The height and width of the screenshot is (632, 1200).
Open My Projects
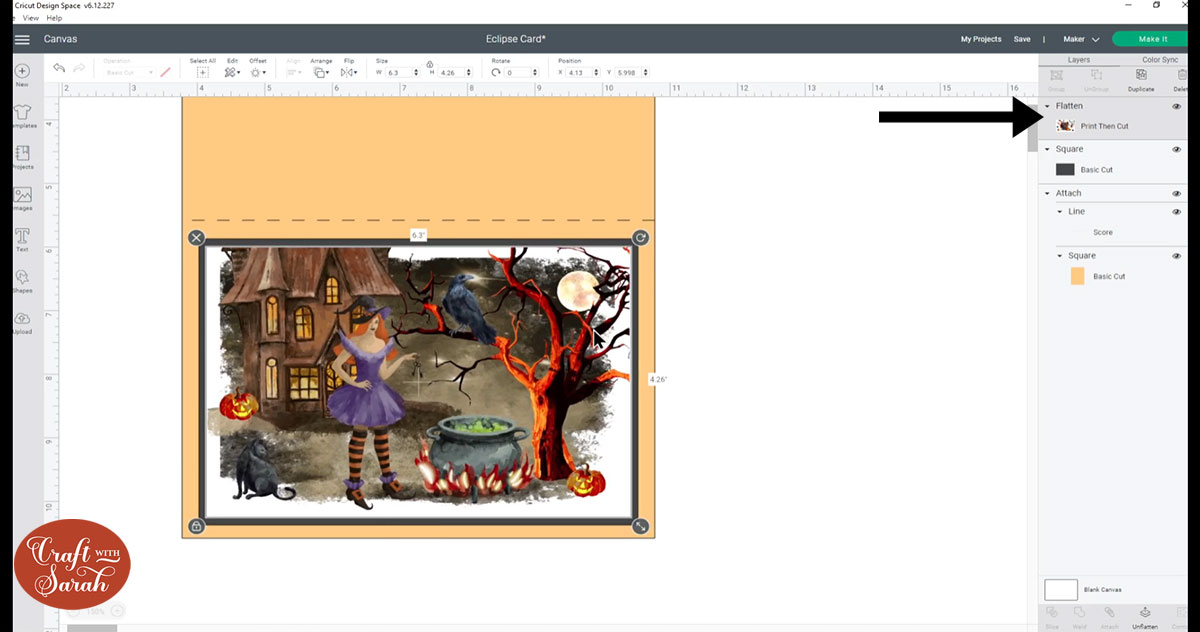click(x=980, y=38)
